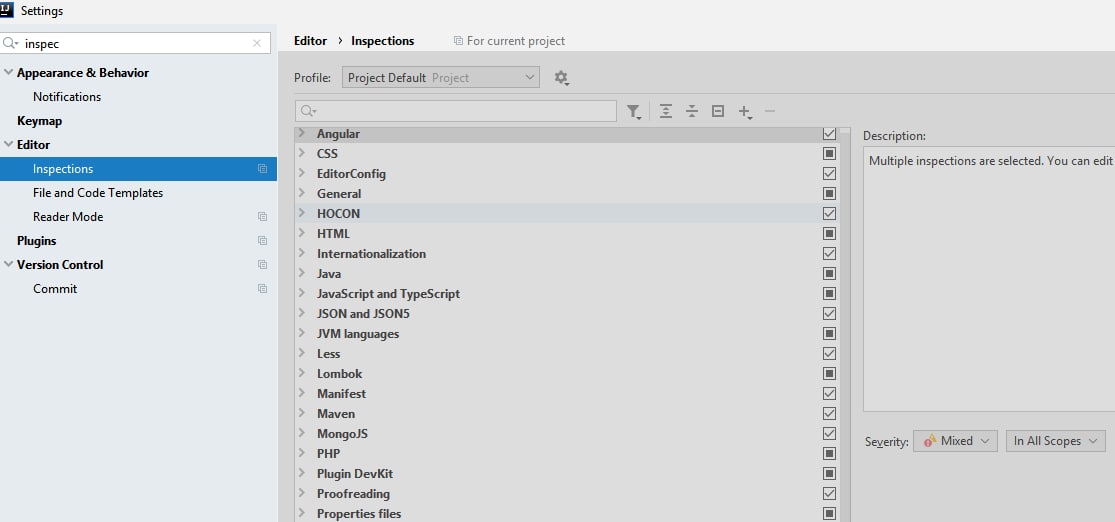Click the Editor breadcrumb link
Screen dimensions: 1115x522
(310, 41)
